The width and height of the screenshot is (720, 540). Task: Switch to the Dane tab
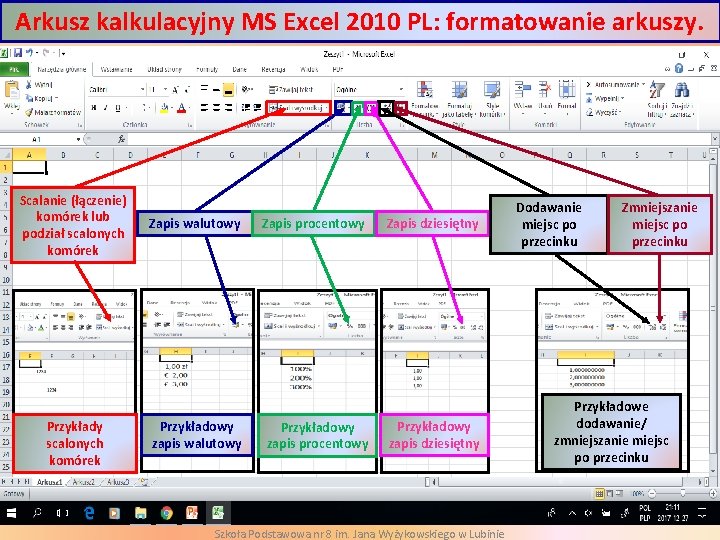coord(240,69)
